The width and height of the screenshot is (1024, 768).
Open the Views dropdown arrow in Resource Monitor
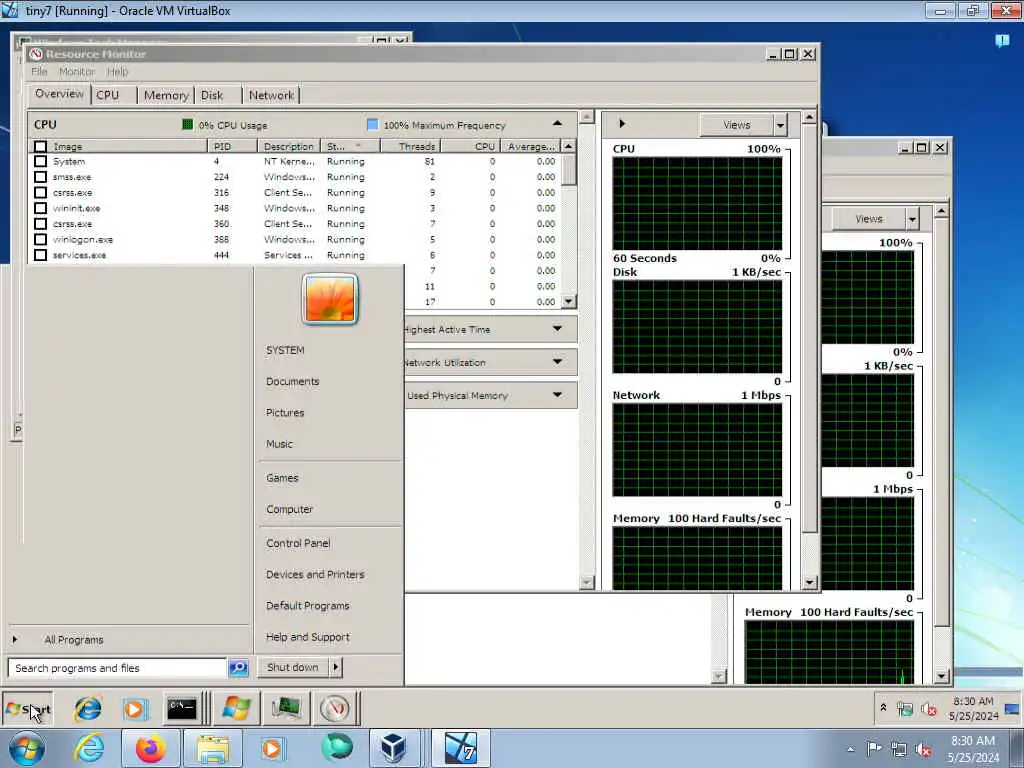coord(780,125)
